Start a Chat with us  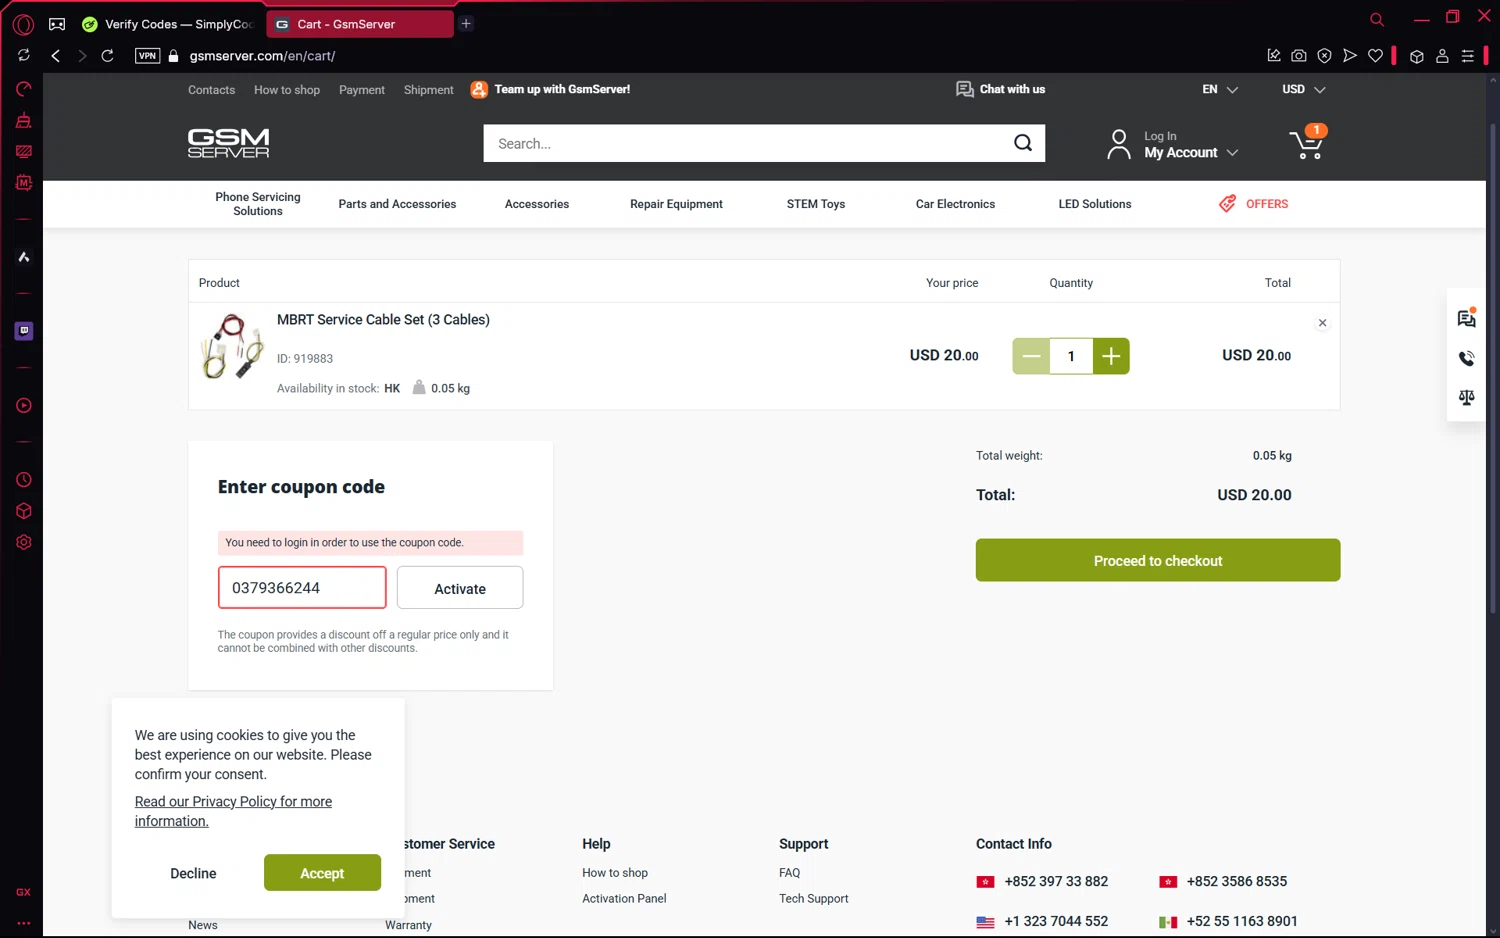tap(1000, 89)
